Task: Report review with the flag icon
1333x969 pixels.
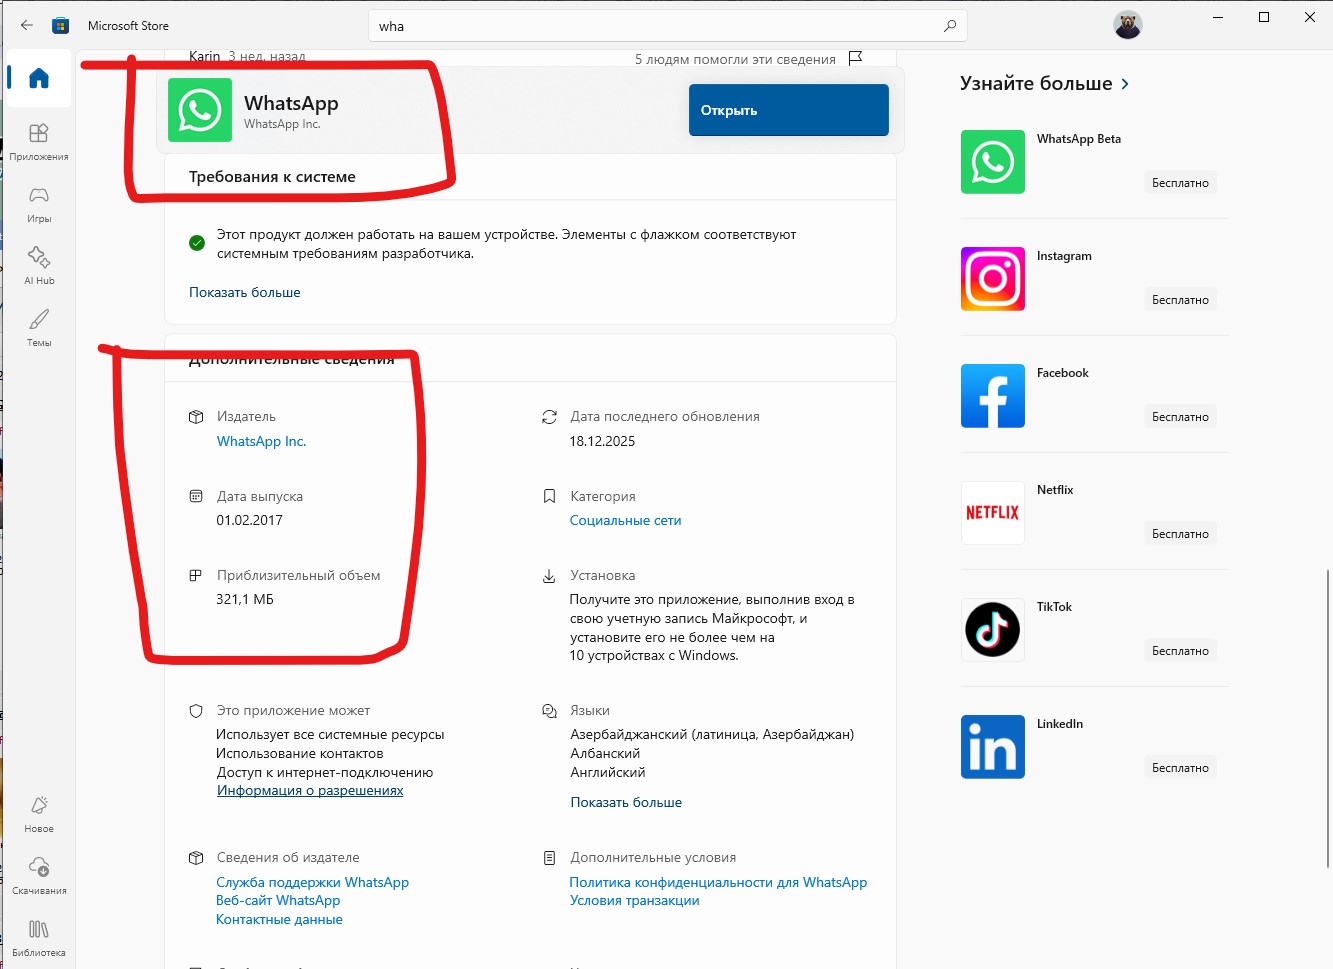Action: (x=855, y=58)
